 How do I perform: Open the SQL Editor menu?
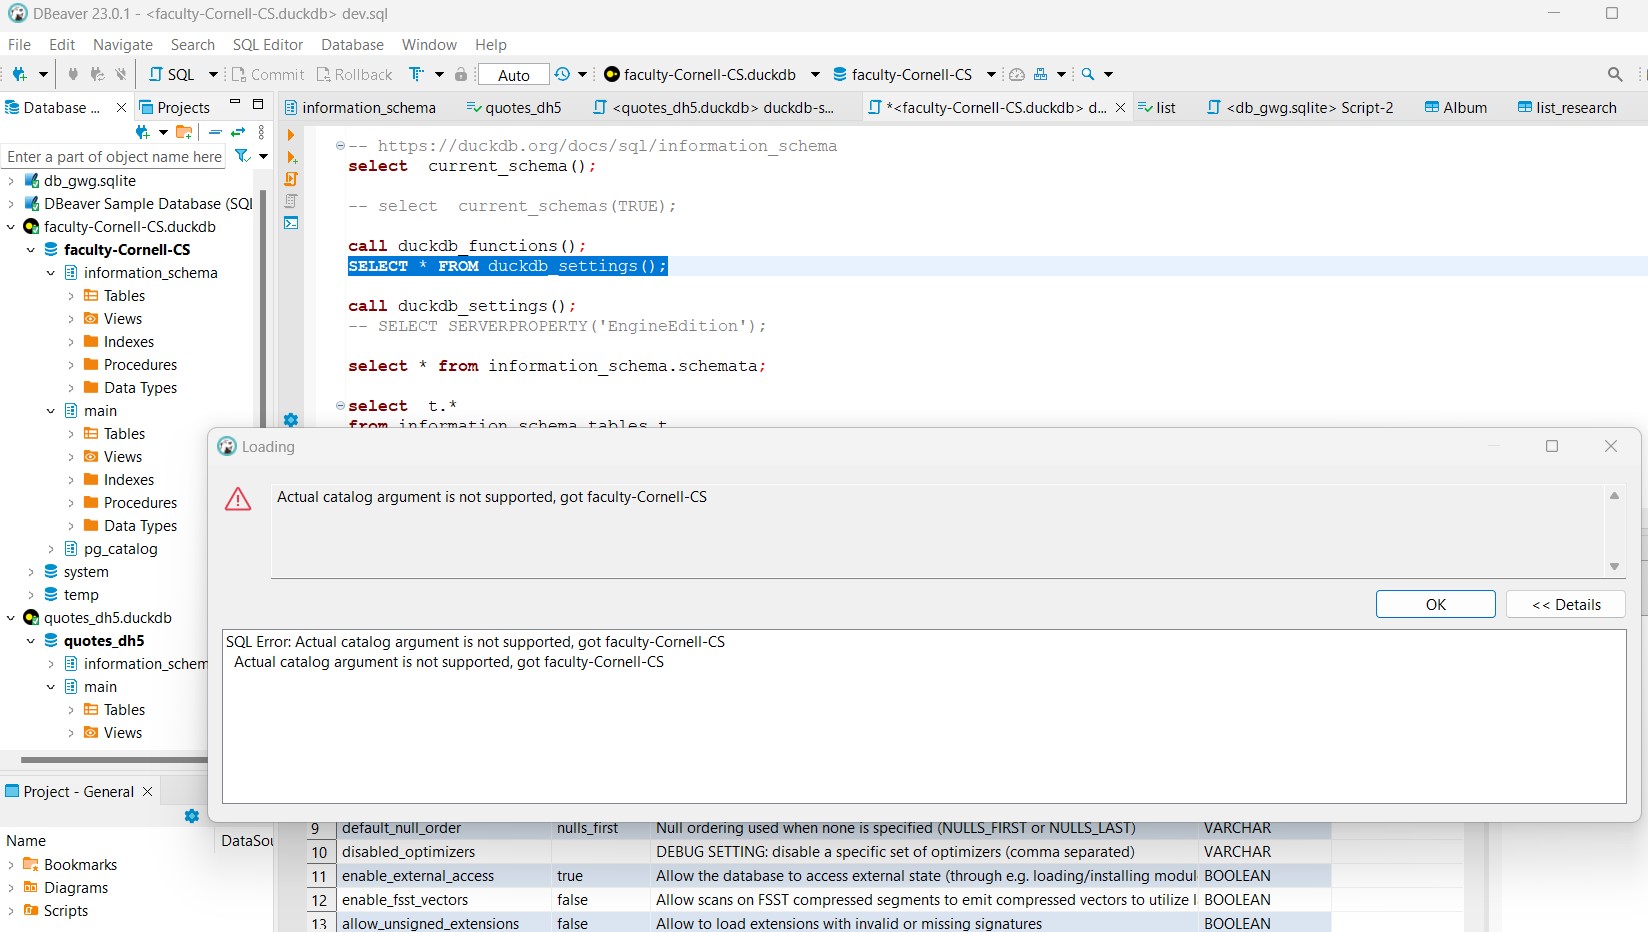pyautogui.click(x=267, y=45)
